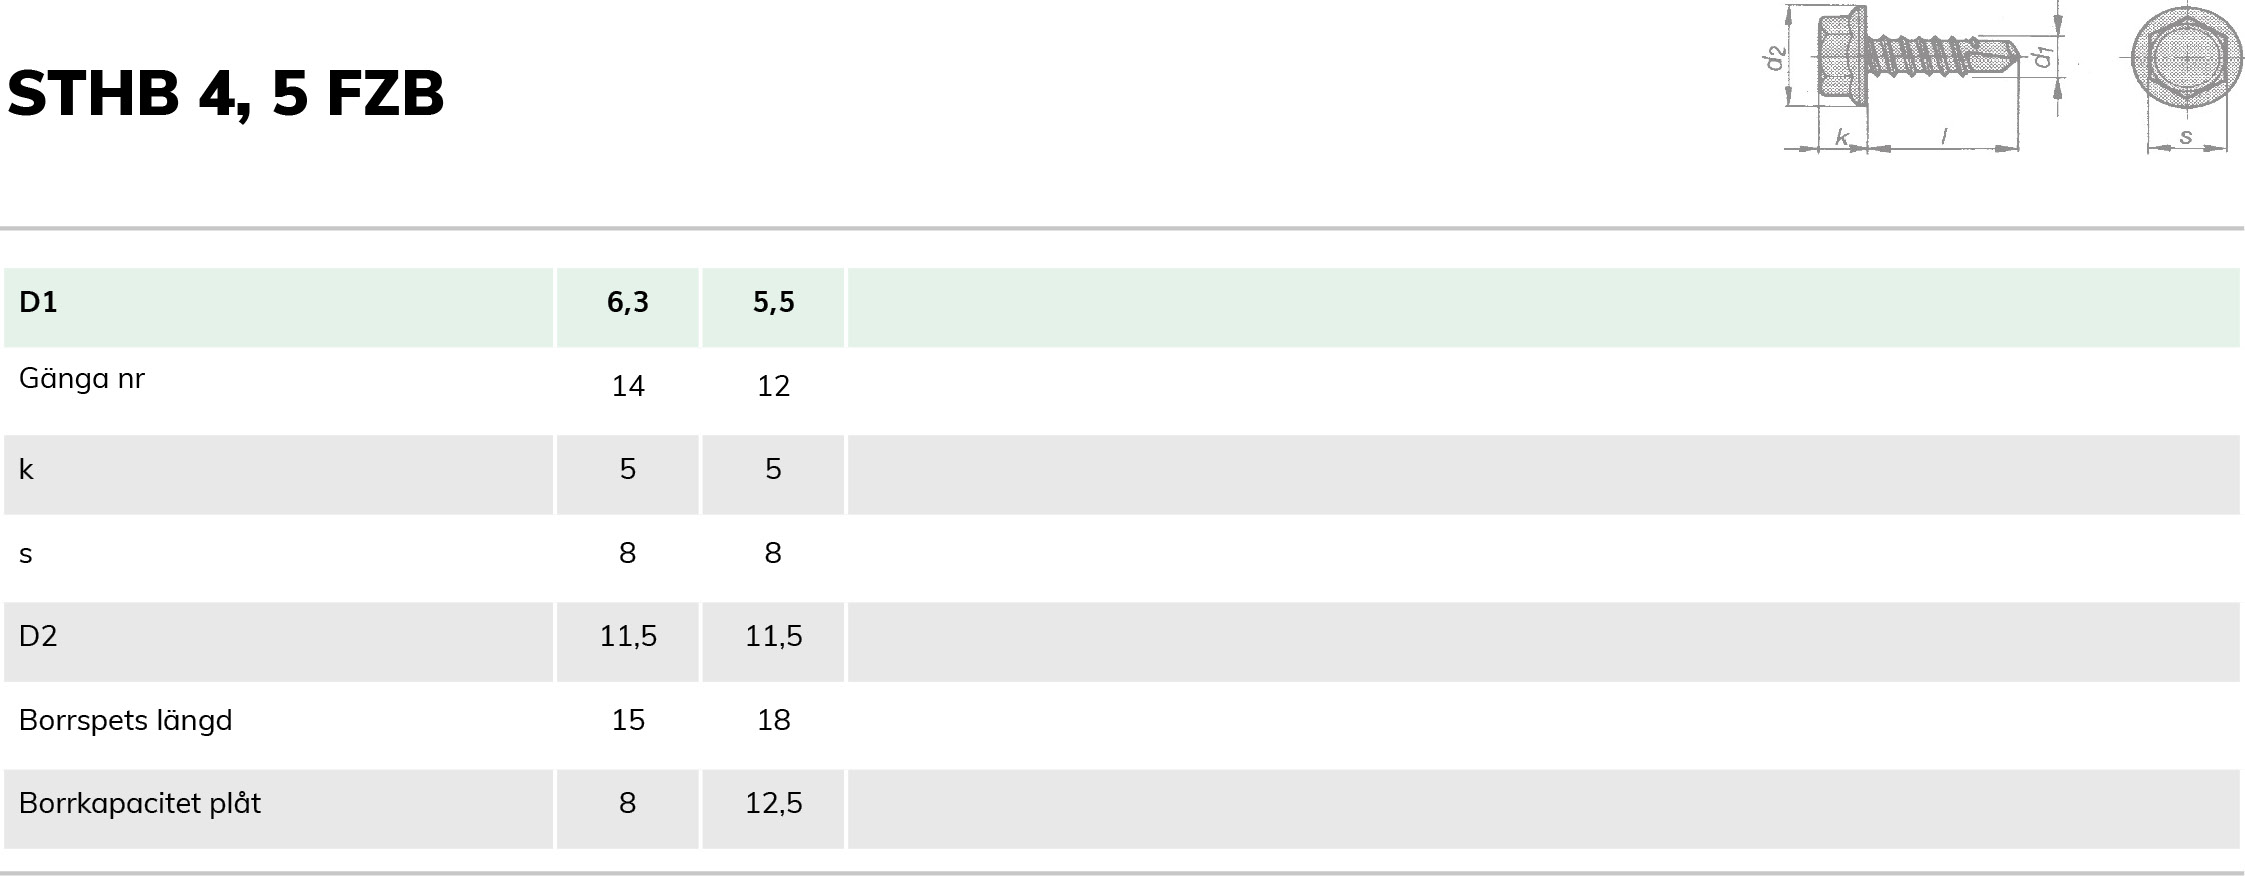The width and height of the screenshot is (2245, 876).
Task: Click the STHB 4, 5 FZB heading
Action: (x=226, y=93)
